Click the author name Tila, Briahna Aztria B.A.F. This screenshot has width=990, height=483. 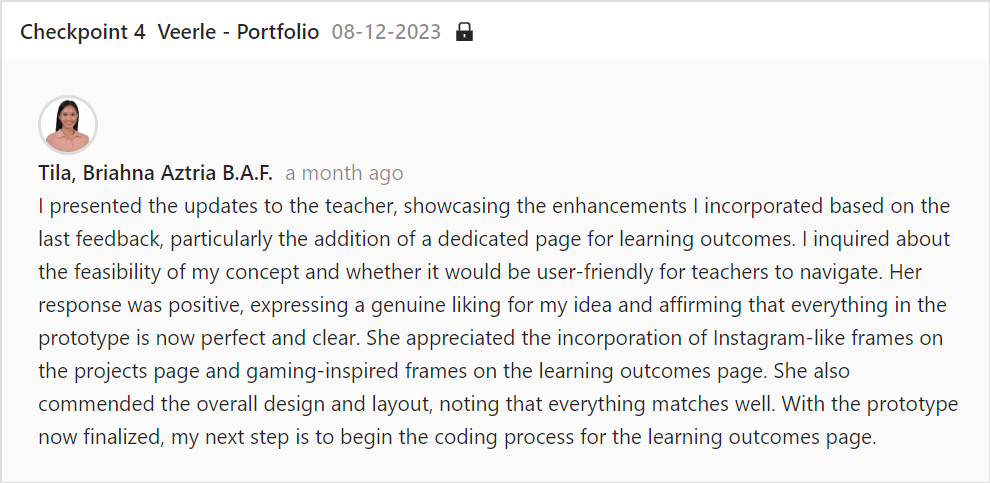(x=155, y=173)
